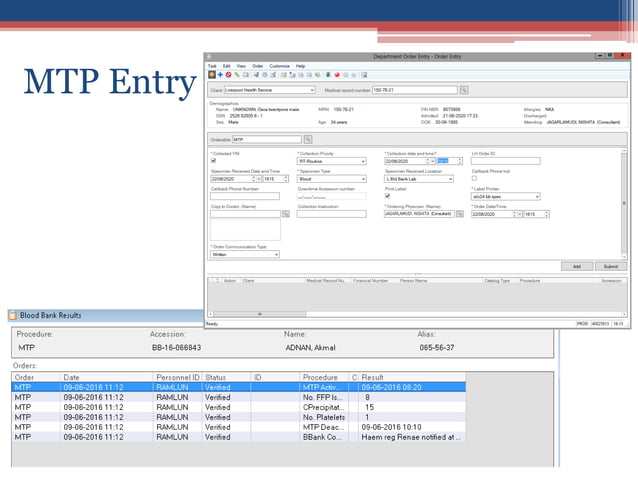Open the Specimen Type dropdown showing Blood
The image size is (638, 478).
(x=365, y=179)
